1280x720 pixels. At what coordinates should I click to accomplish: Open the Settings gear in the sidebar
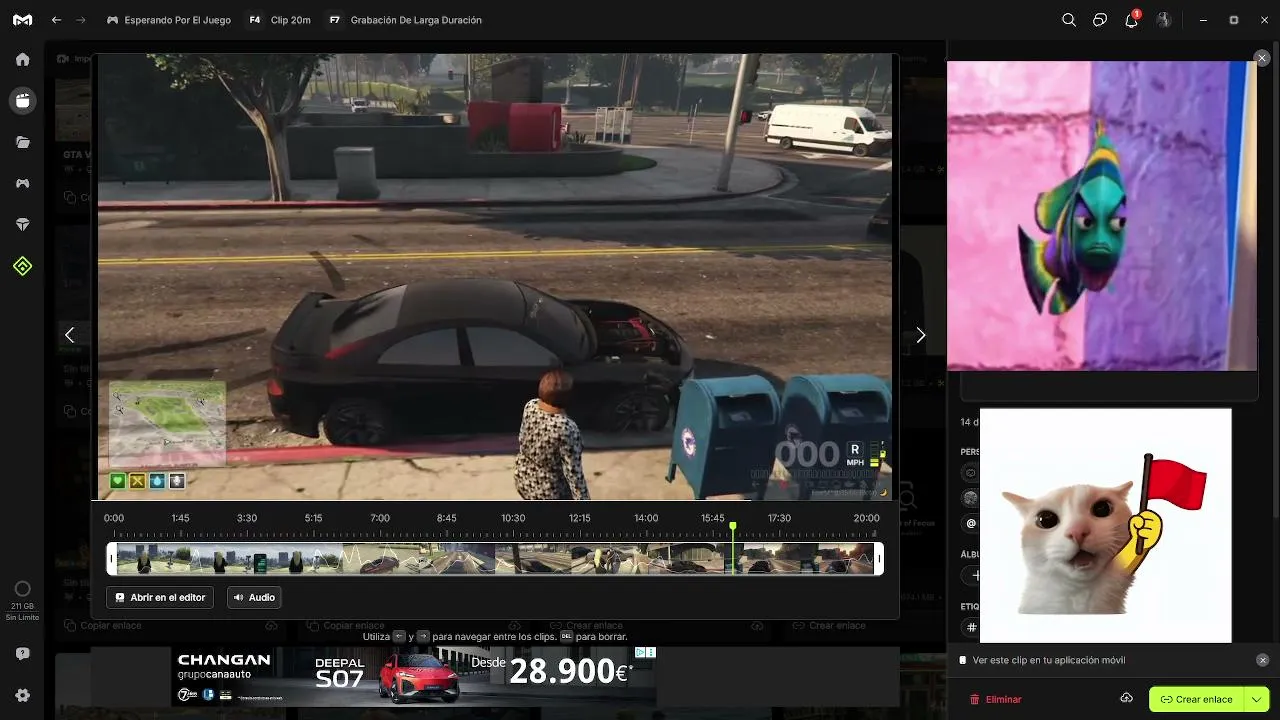[22, 695]
